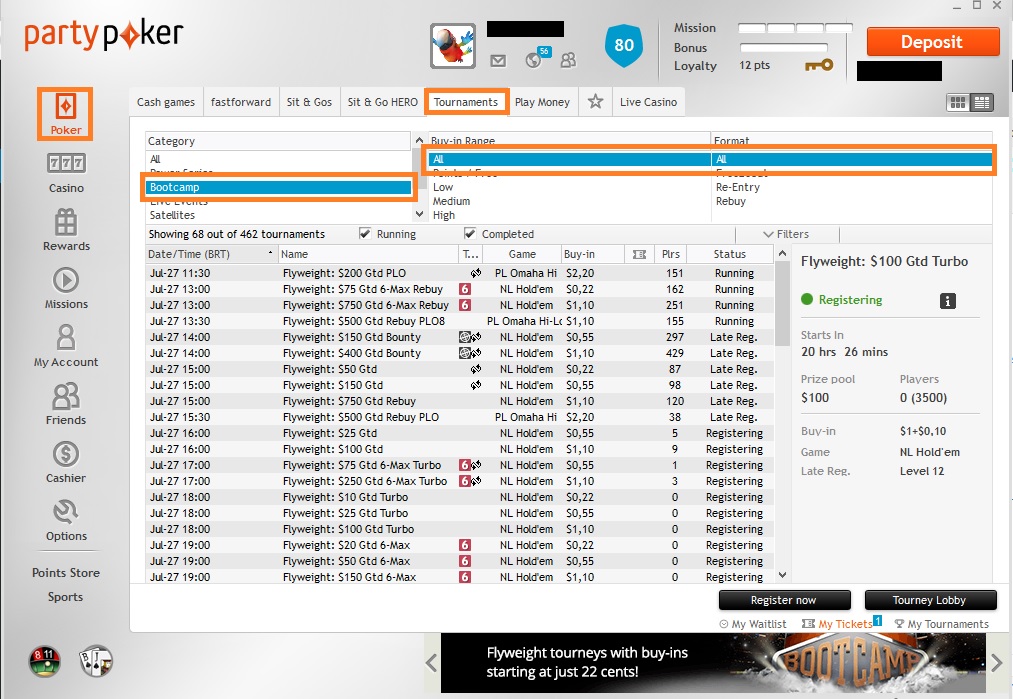Screen dimensions: 1013x699
Task: Click the golden key loyalty icon
Action: coord(819,65)
